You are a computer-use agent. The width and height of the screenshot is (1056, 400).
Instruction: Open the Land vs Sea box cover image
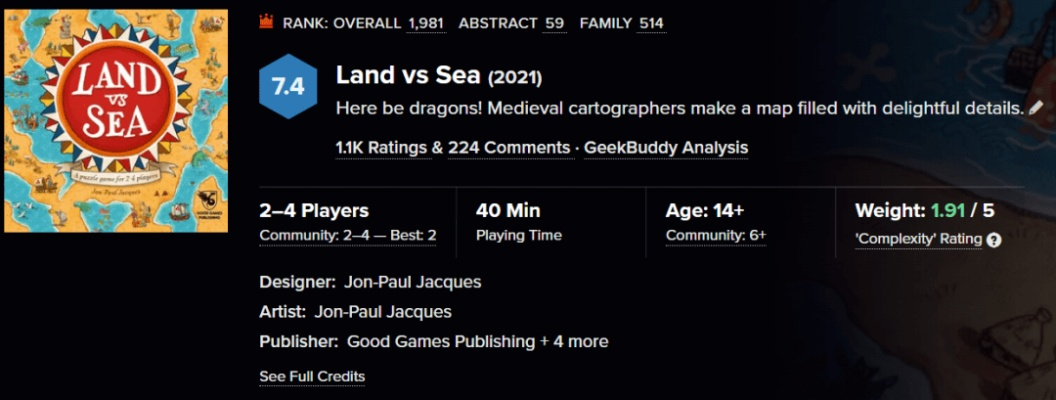tap(115, 121)
